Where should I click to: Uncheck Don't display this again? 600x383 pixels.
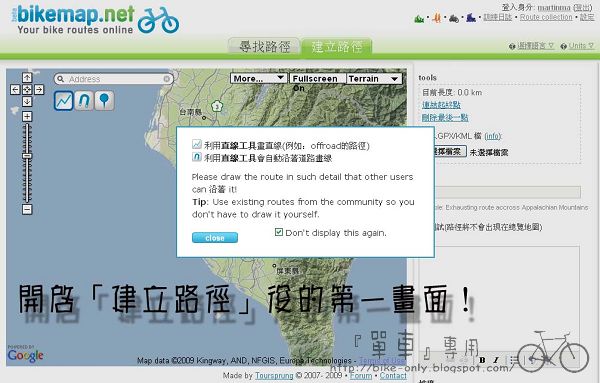(x=279, y=232)
